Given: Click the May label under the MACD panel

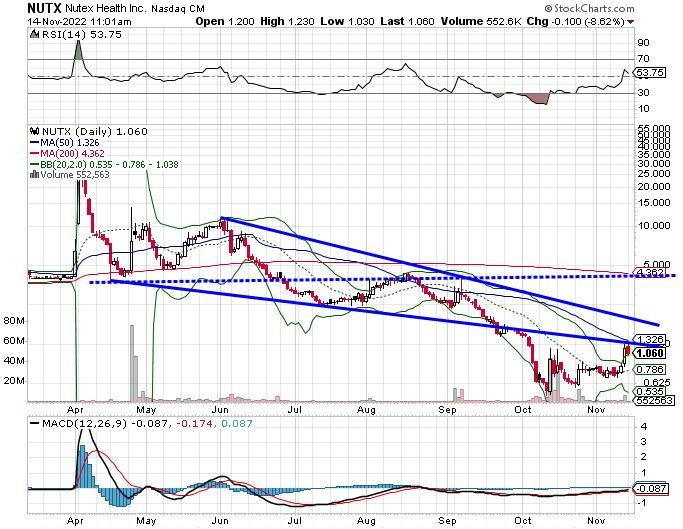Looking at the screenshot, I should [x=146, y=521].
